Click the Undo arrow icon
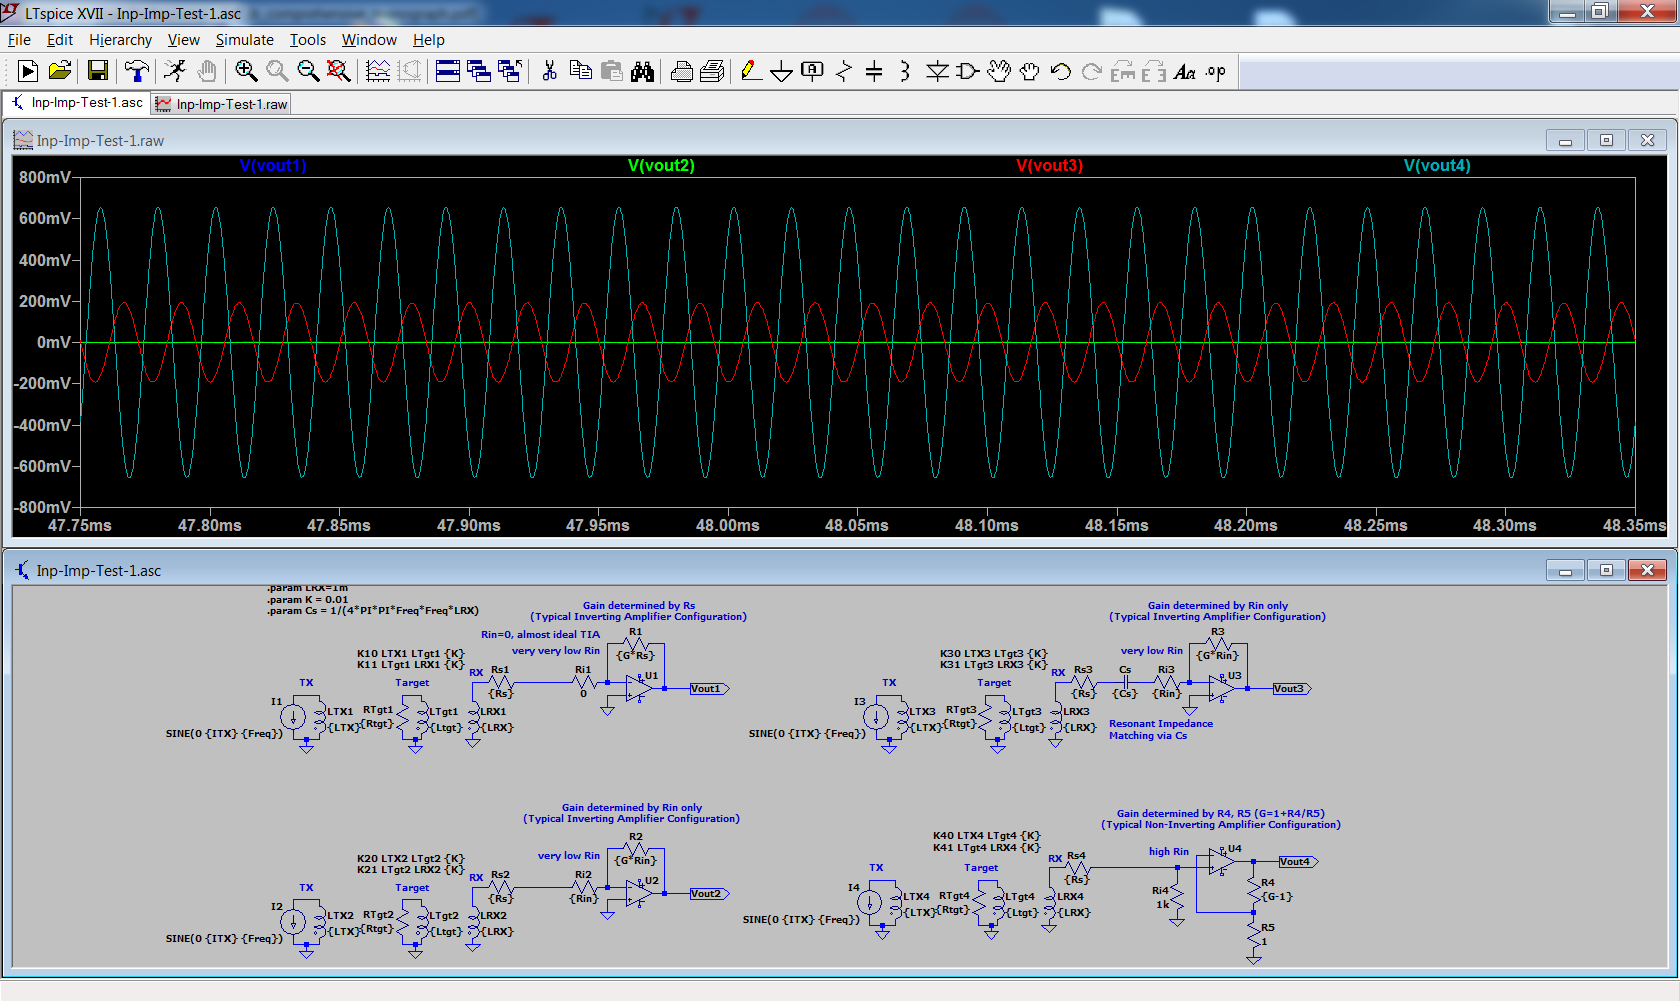The width and height of the screenshot is (1680, 1002). (1061, 71)
